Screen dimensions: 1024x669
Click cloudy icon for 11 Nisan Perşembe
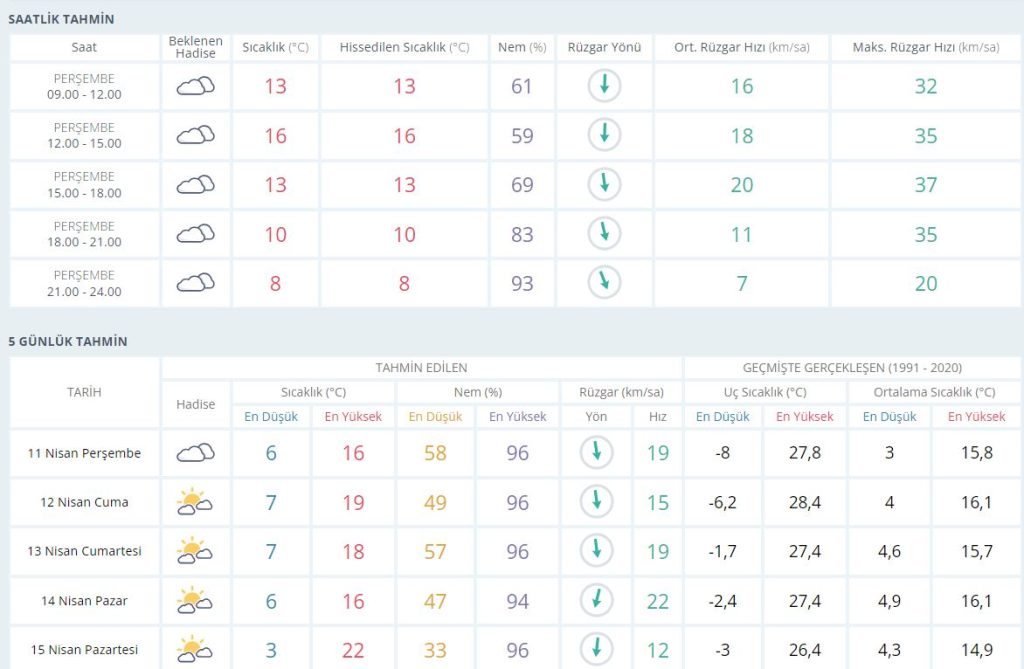[196, 453]
